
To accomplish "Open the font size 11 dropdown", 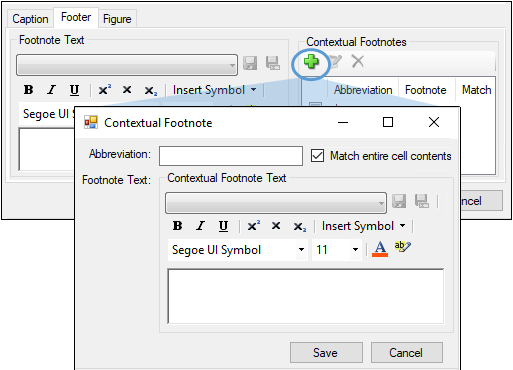I will click(x=337, y=250).
